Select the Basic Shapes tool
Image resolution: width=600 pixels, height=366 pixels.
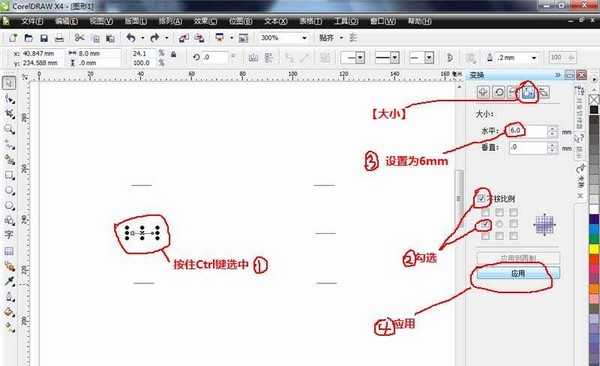[9, 220]
